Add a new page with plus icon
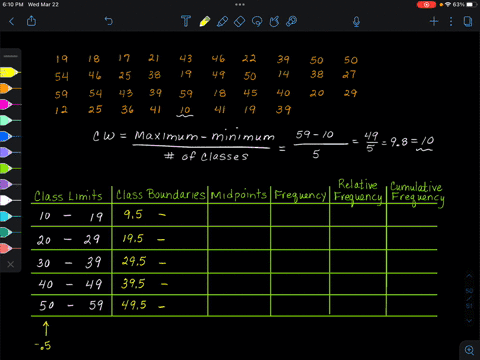Screen dimensions: 480x360 click(434, 22)
